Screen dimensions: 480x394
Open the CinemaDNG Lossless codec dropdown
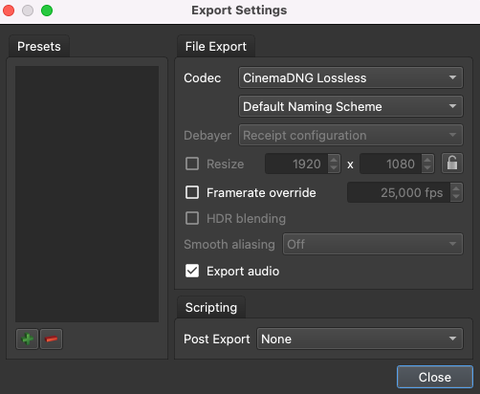[x=351, y=78]
